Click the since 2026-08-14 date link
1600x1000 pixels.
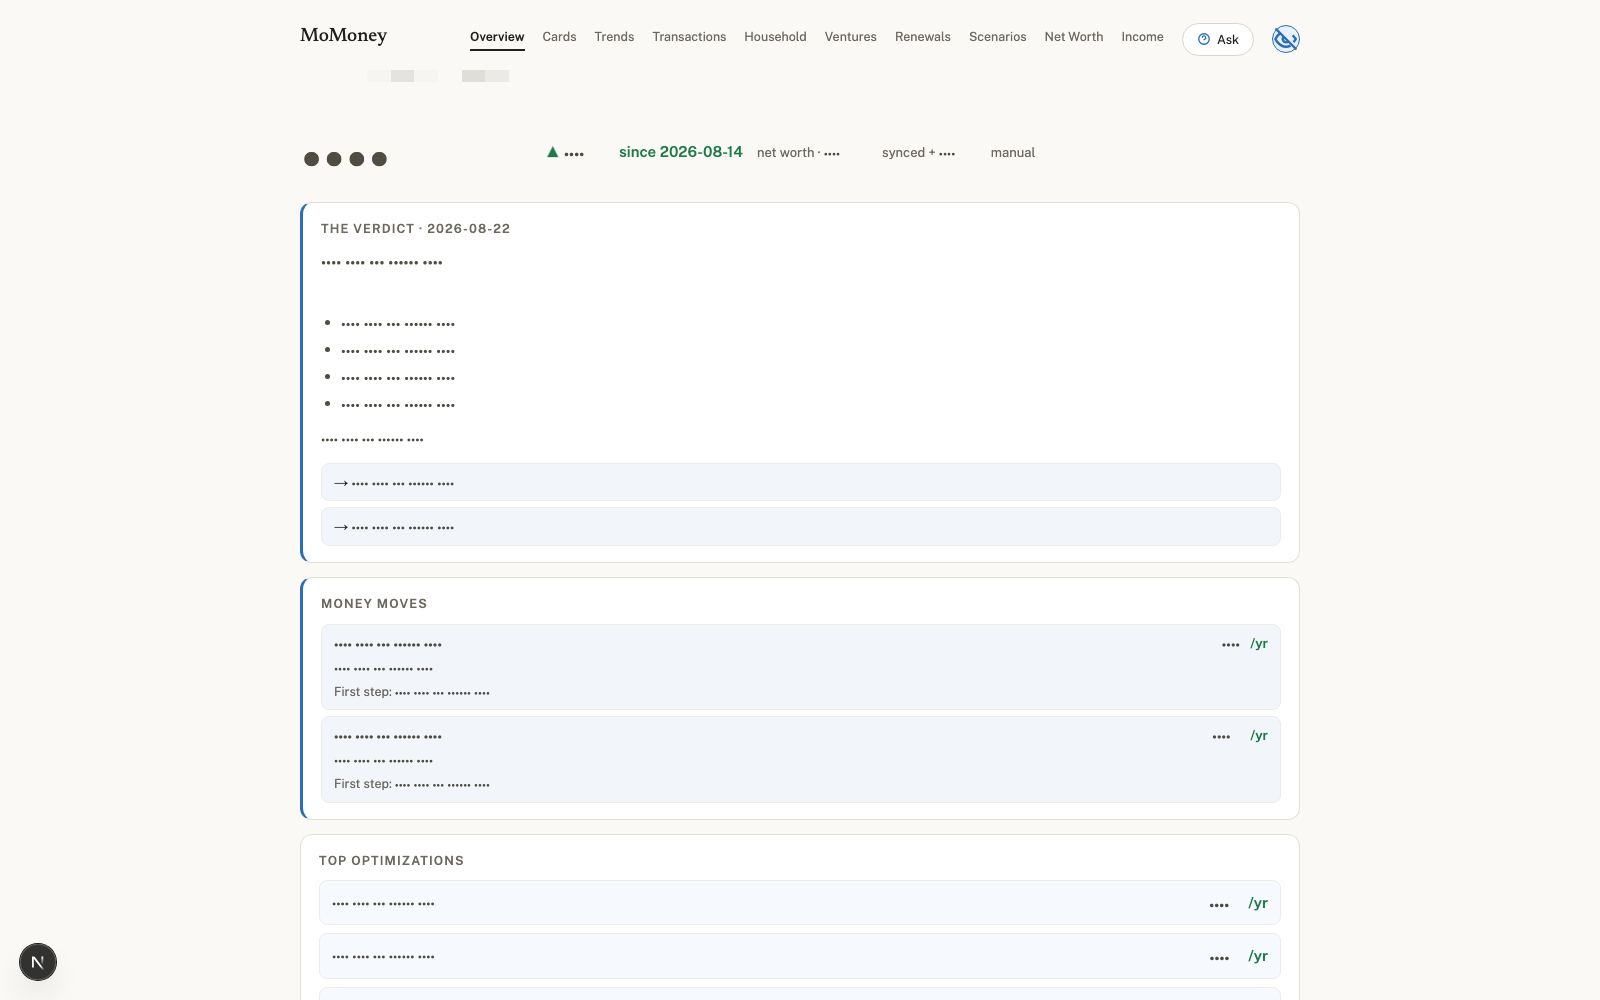680,152
